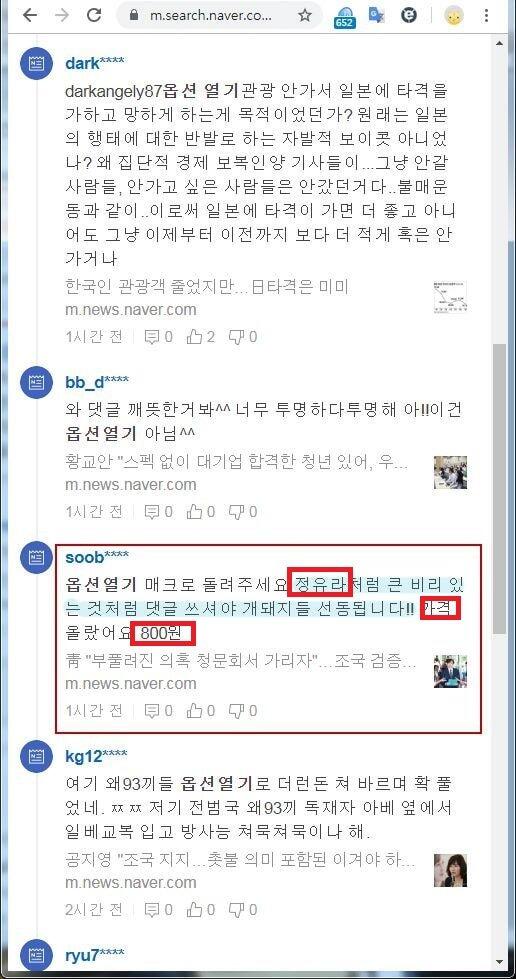Go back using the browser back arrow
516x979 pixels.
click(29, 16)
